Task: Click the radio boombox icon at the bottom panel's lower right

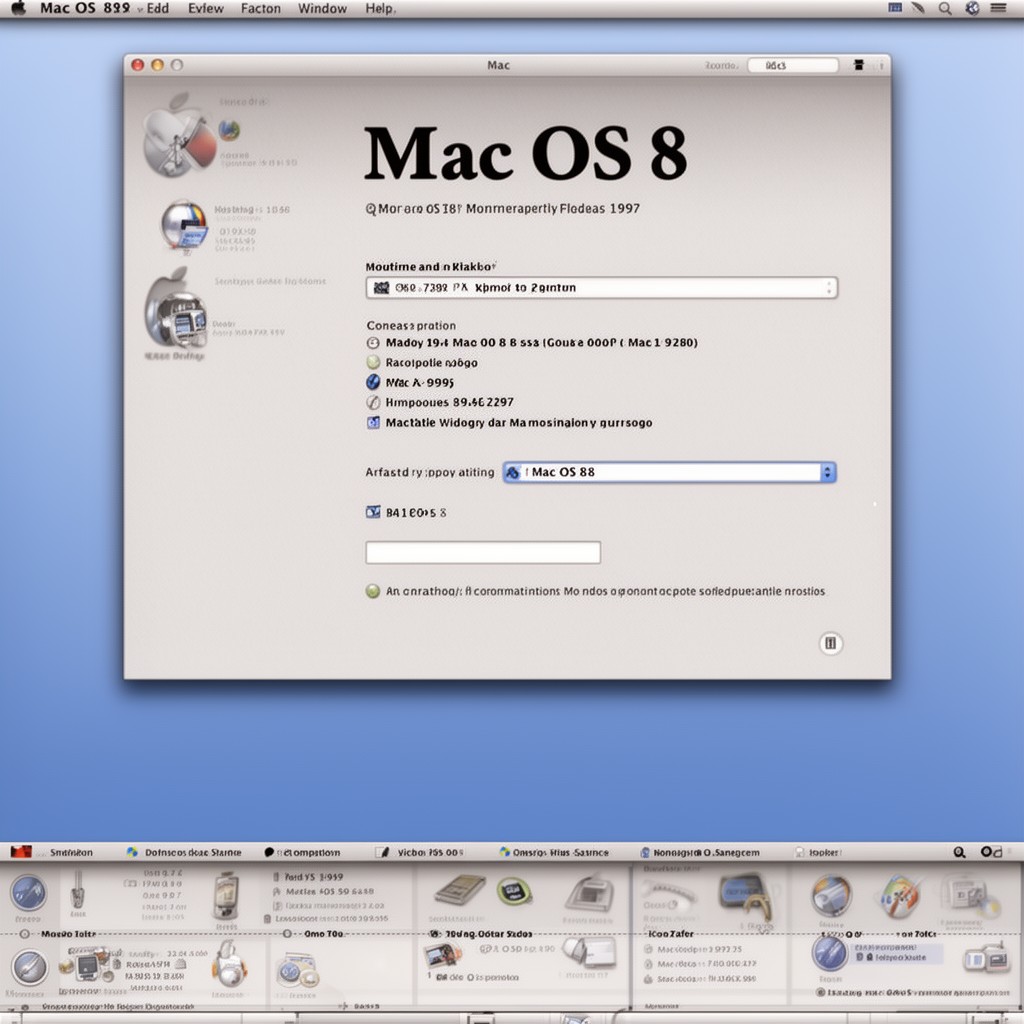Action: coord(987,959)
